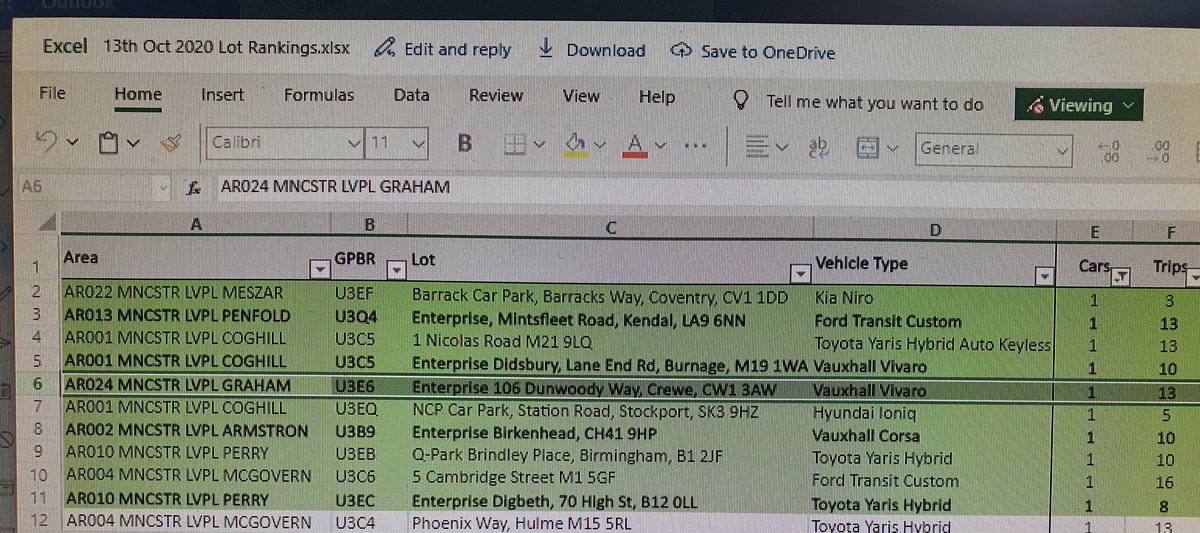The height and width of the screenshot is (533, 1200).
Task: Click the Merge cells icon
Action: coord(867,148)
